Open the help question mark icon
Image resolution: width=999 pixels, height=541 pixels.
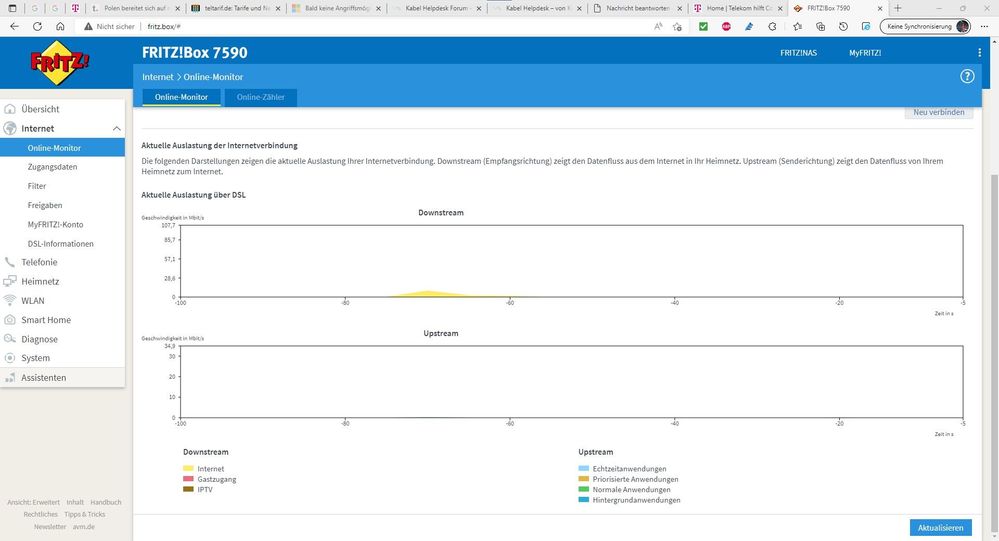[x=967, y=76]
